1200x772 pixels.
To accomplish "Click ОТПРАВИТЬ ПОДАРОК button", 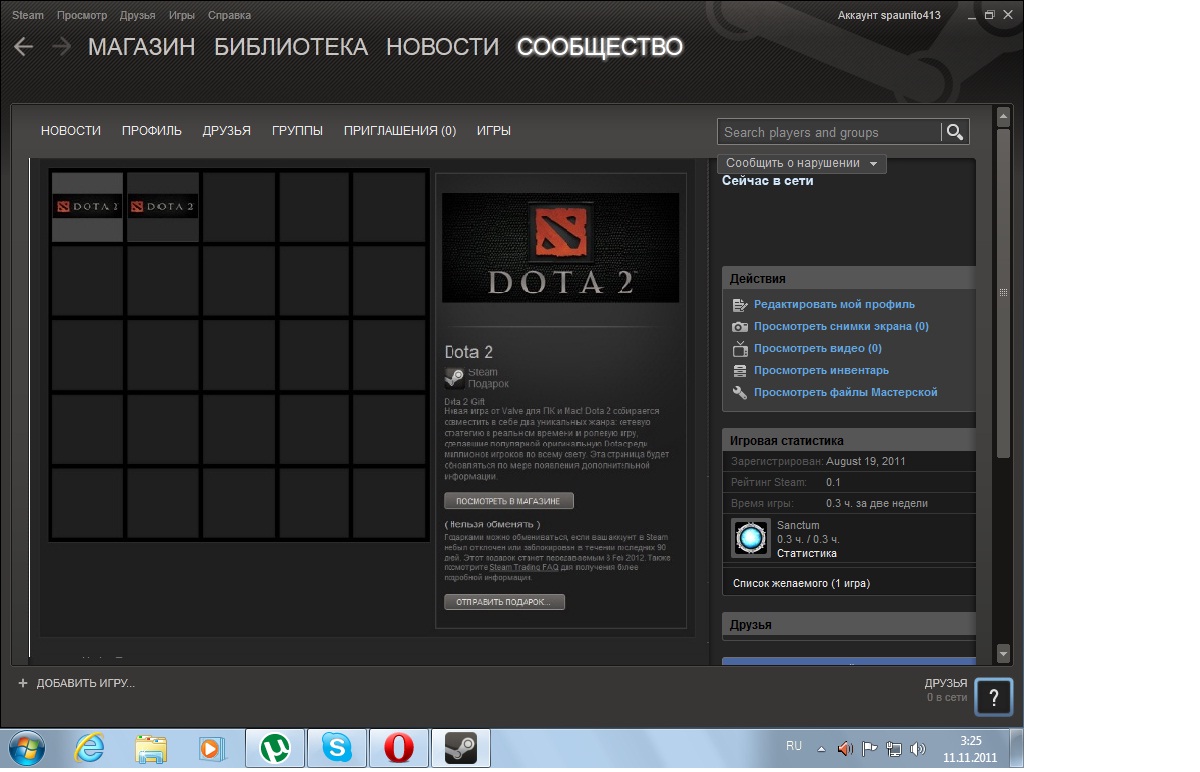I will click(504, 602).
